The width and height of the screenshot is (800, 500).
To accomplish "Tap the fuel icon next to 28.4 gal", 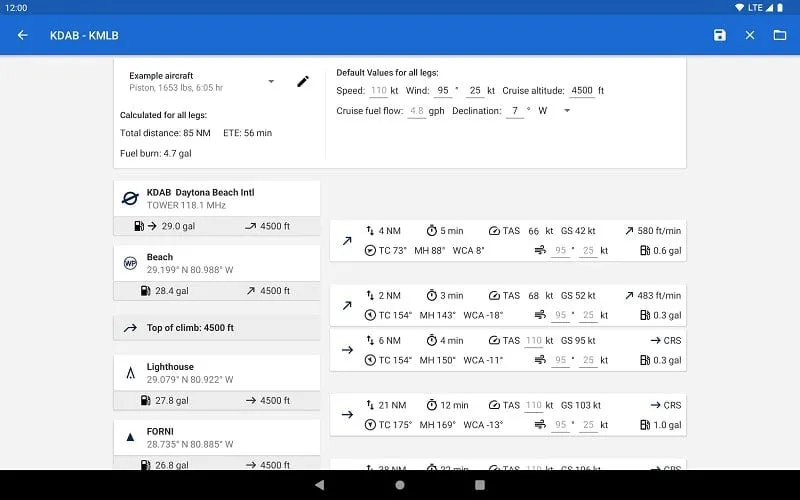I will click(x=145, y=291).
